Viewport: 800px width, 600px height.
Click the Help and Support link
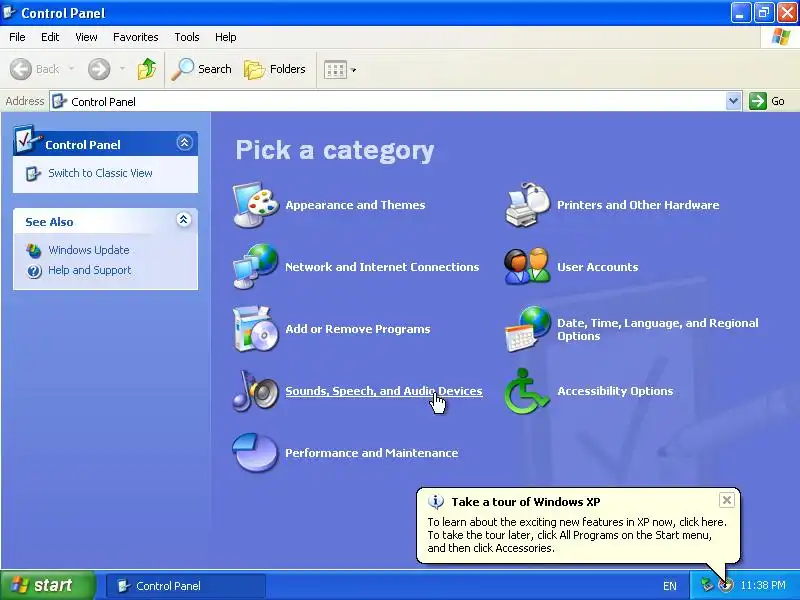90,270
